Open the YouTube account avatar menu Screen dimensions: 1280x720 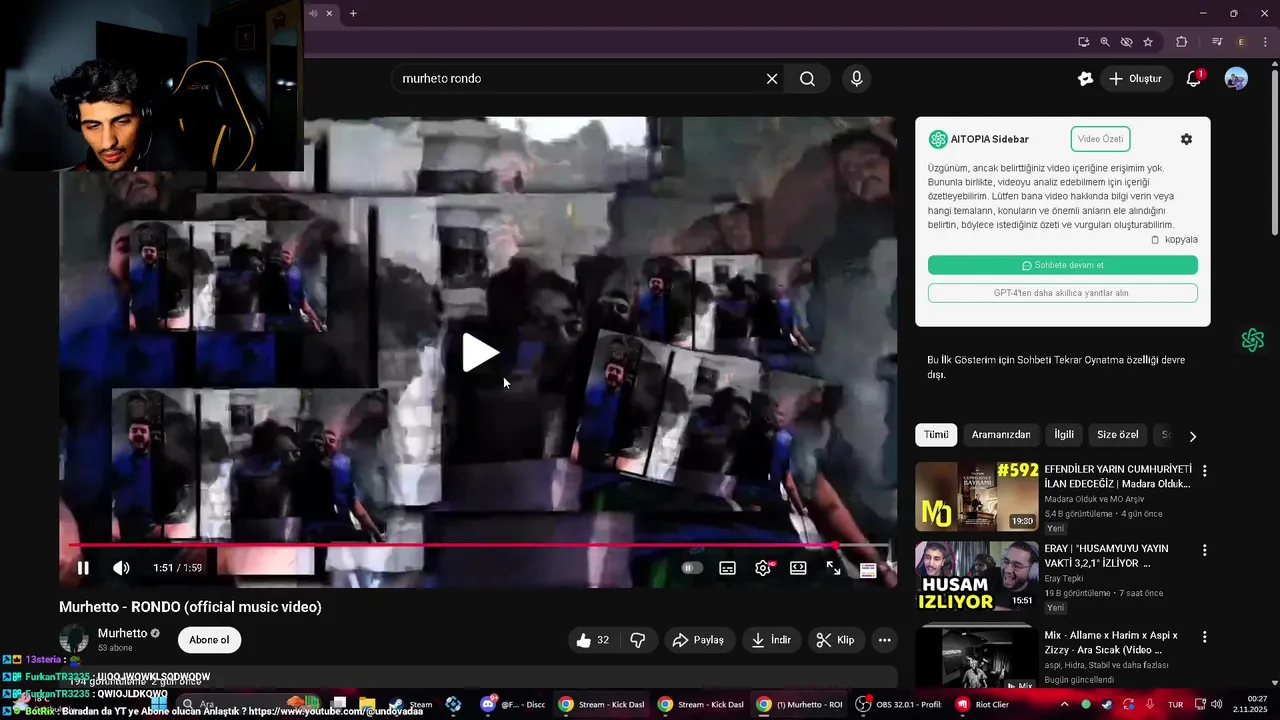tap(1236, 79)
